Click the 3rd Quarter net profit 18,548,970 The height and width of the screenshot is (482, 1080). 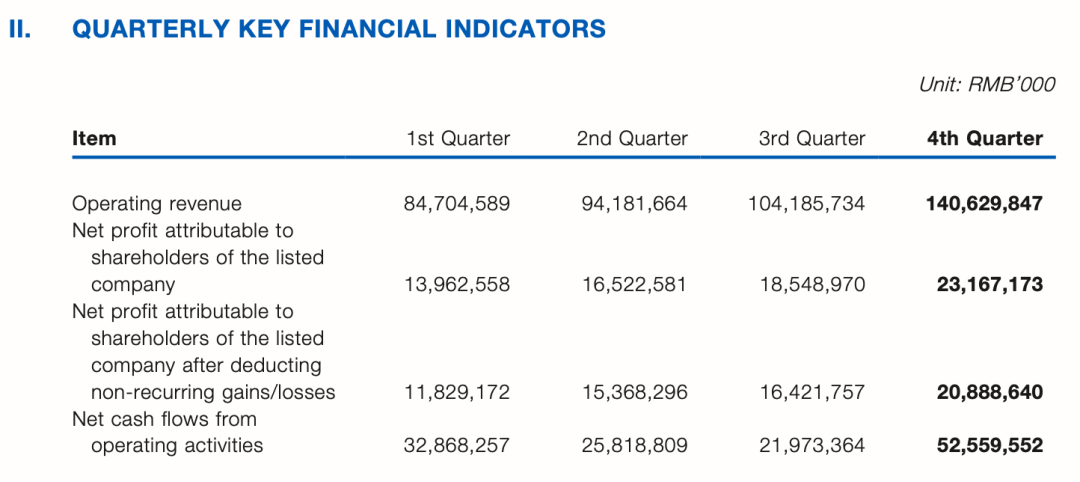pyautogui.click(x=812, y=285)
